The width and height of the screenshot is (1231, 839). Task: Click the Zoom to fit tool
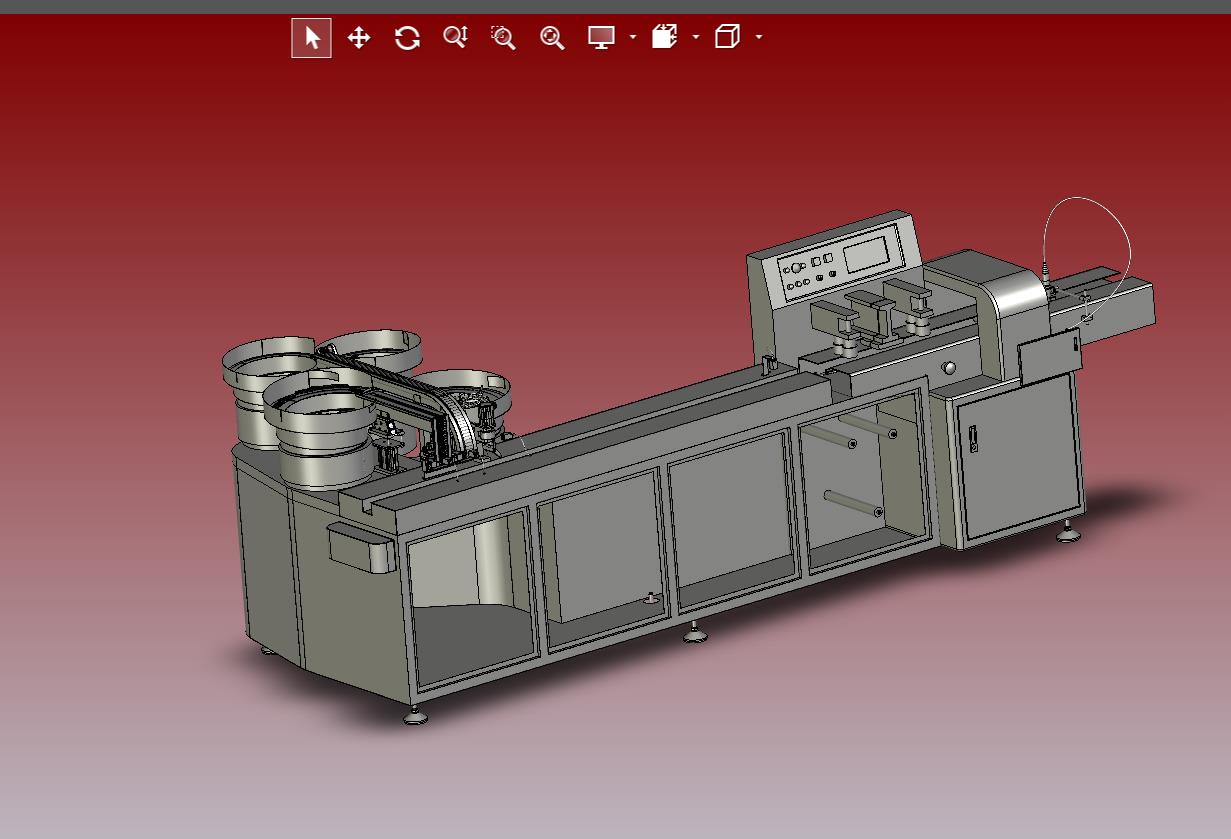point(552,38)
